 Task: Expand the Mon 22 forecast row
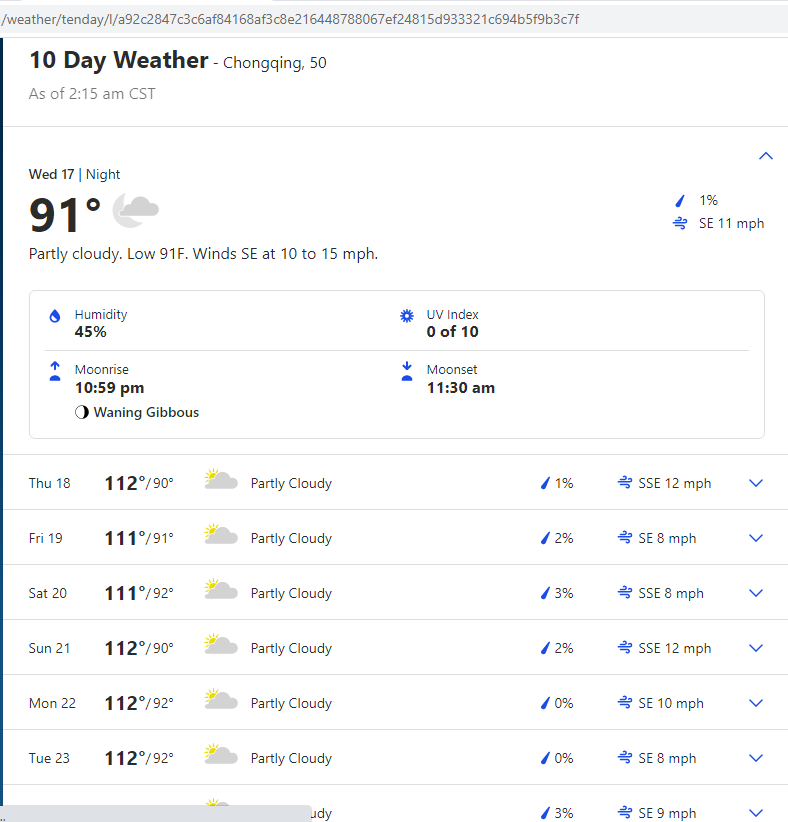756,703
